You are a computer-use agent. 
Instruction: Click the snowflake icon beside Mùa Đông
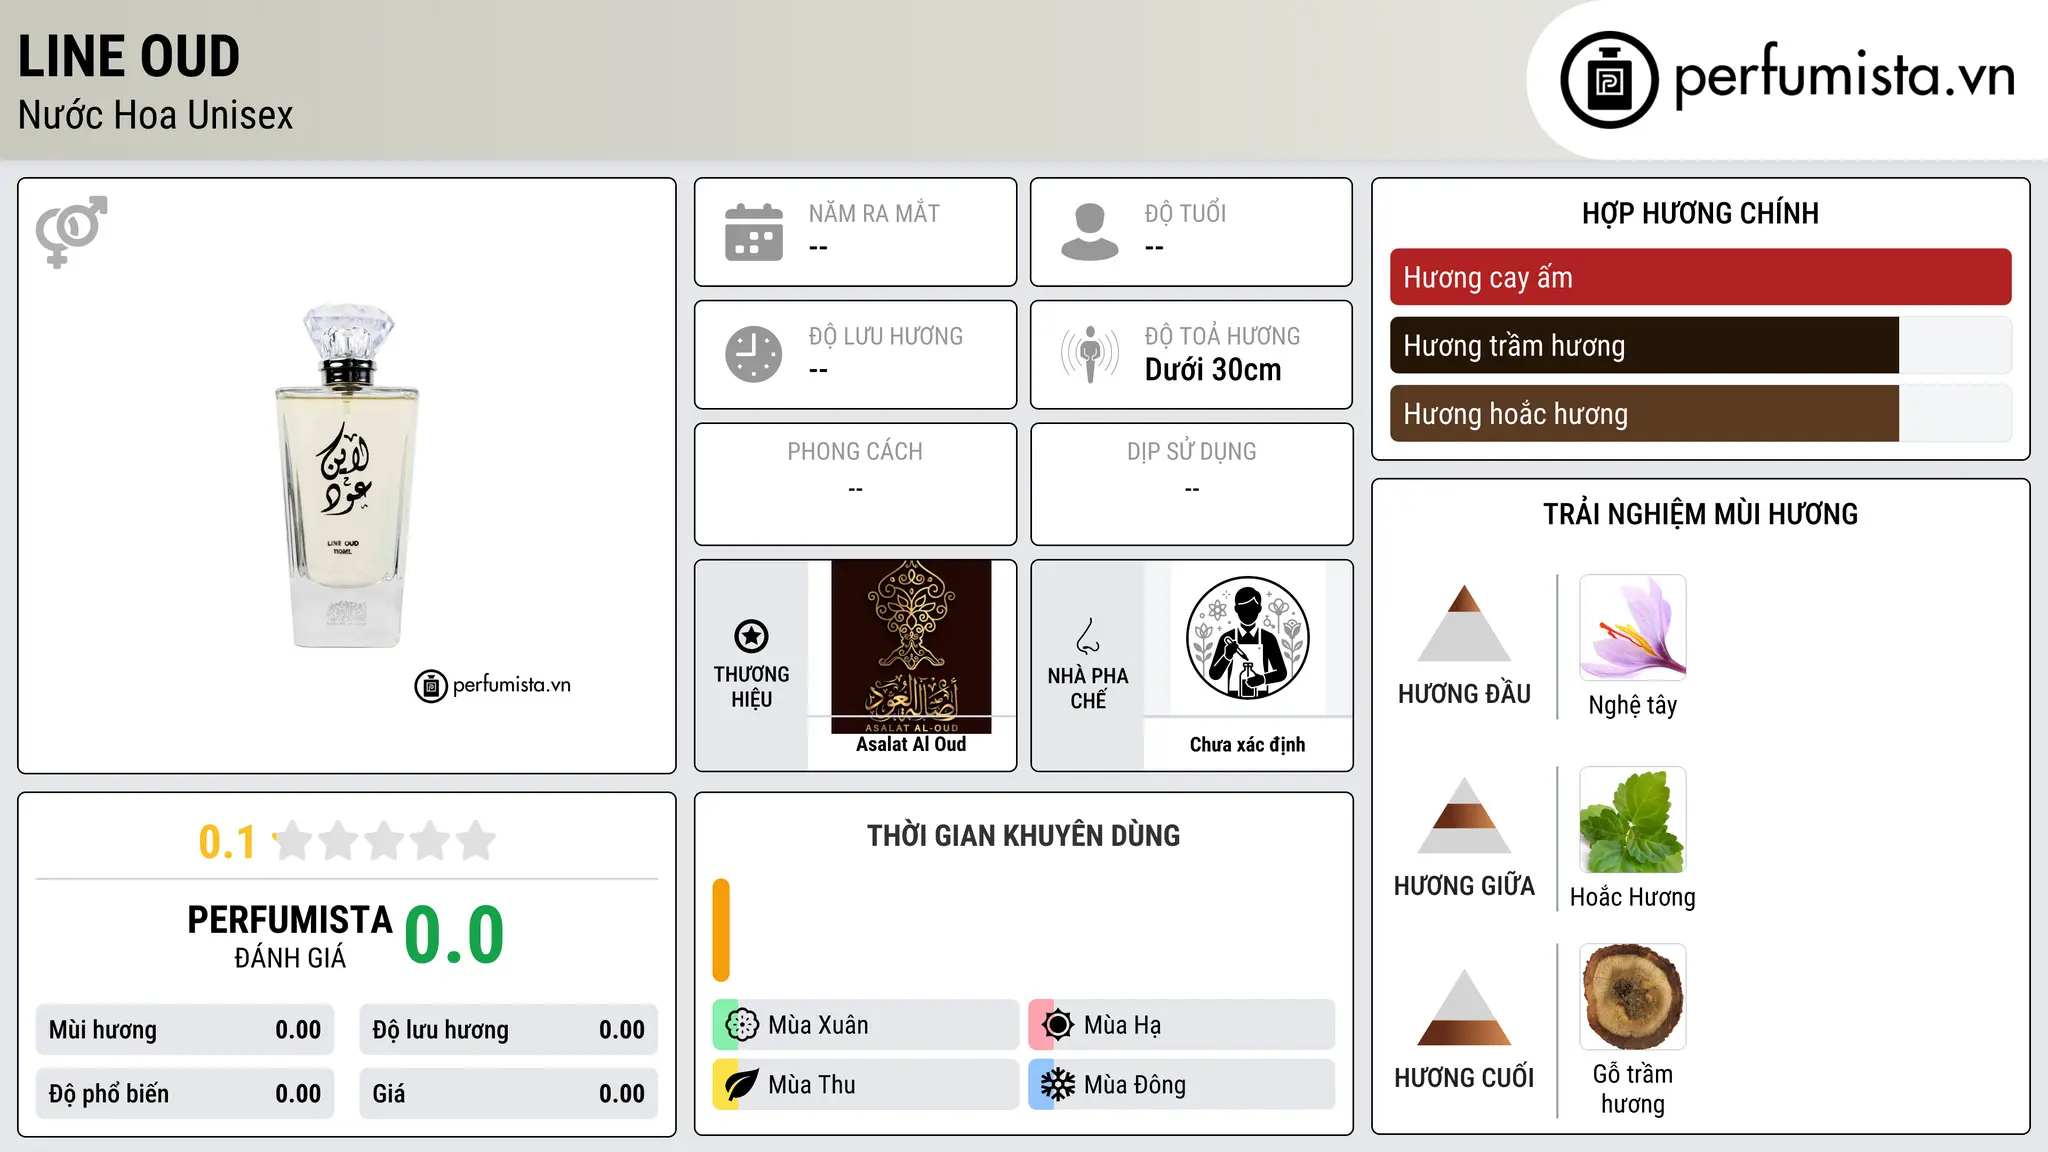1058,1085
